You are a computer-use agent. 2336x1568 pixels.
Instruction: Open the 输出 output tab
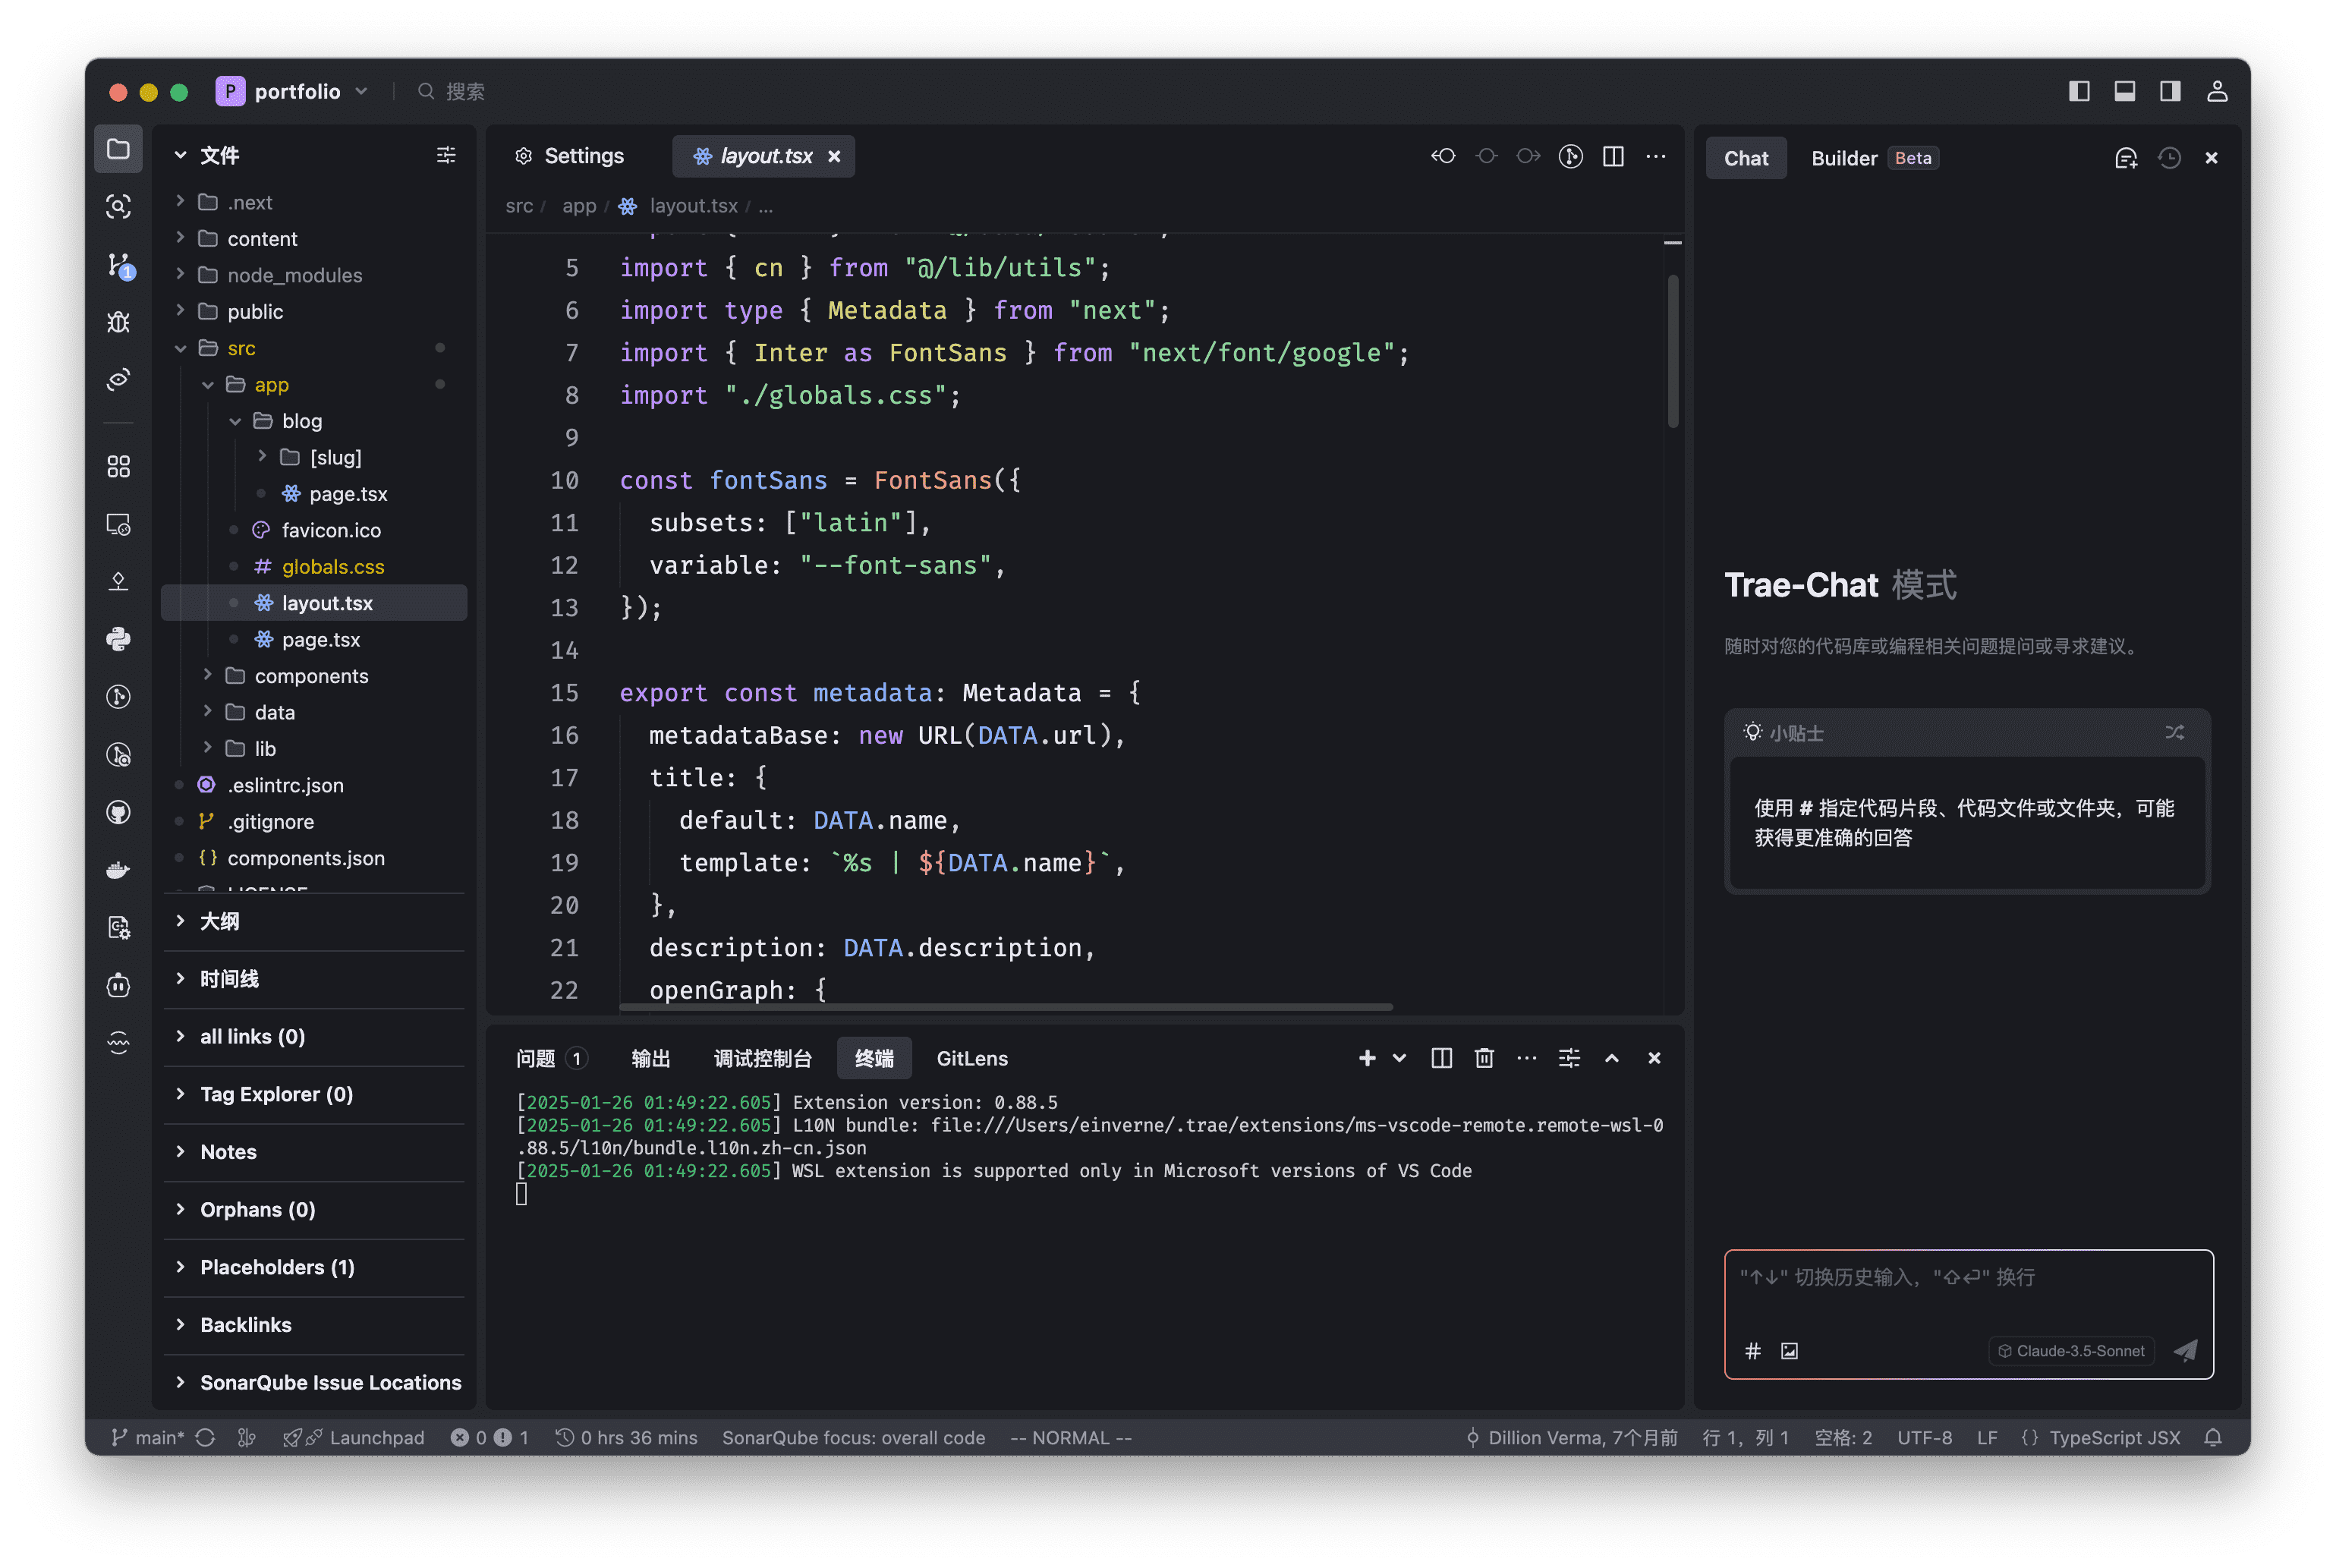coord(651,1058)
